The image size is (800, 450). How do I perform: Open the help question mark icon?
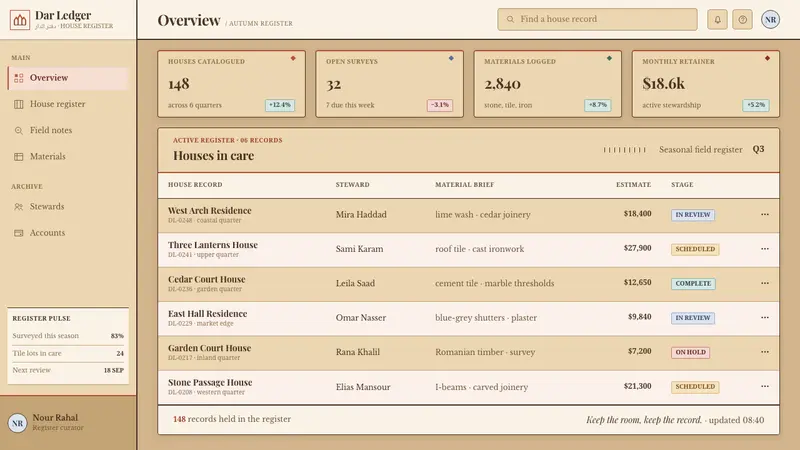click(742, 19)
